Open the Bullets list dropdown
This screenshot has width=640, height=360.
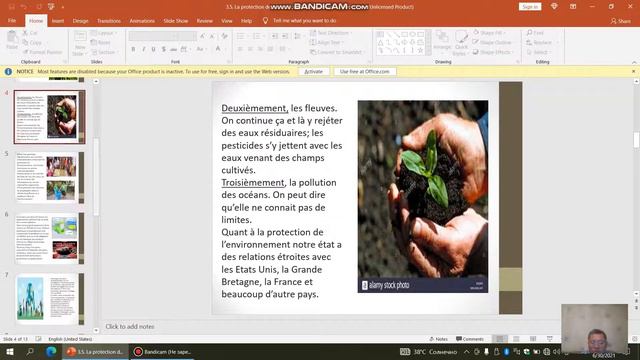point(242,36)
